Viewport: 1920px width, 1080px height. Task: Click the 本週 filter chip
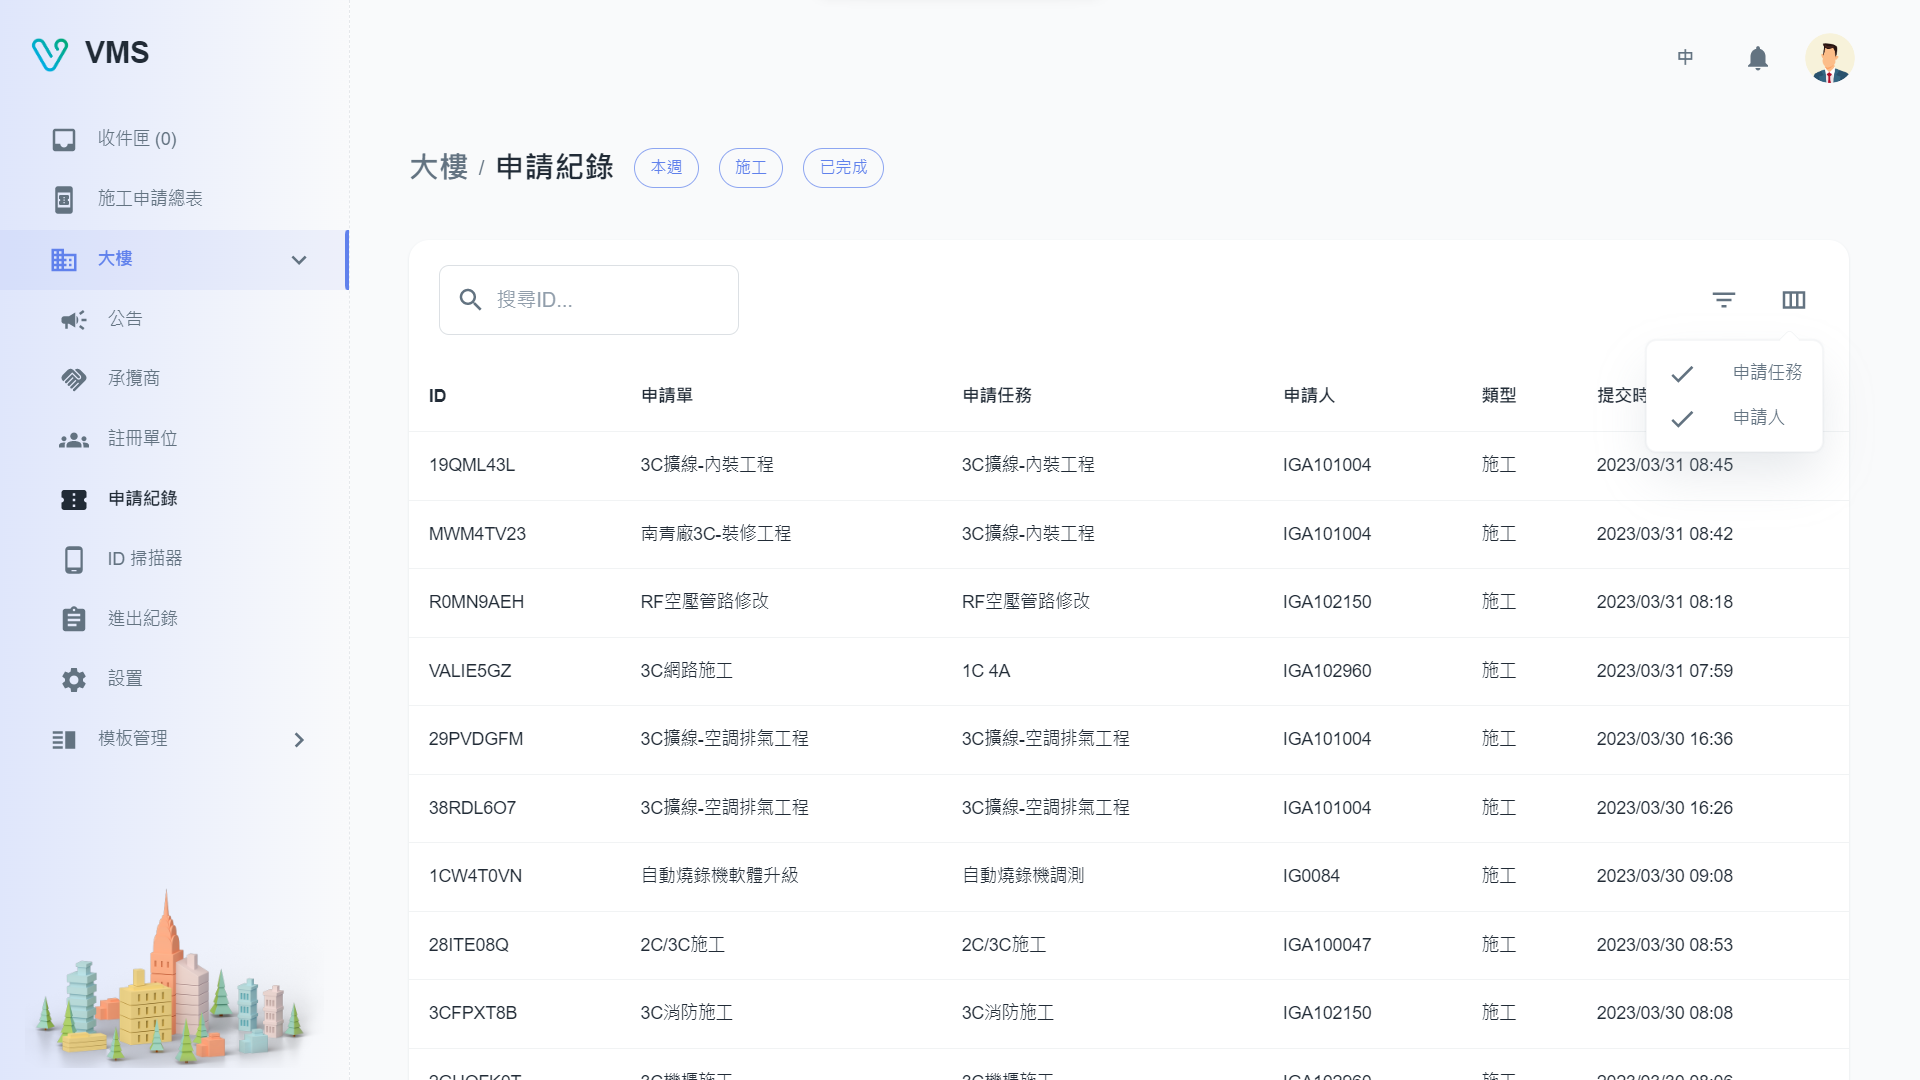(666, 168)
